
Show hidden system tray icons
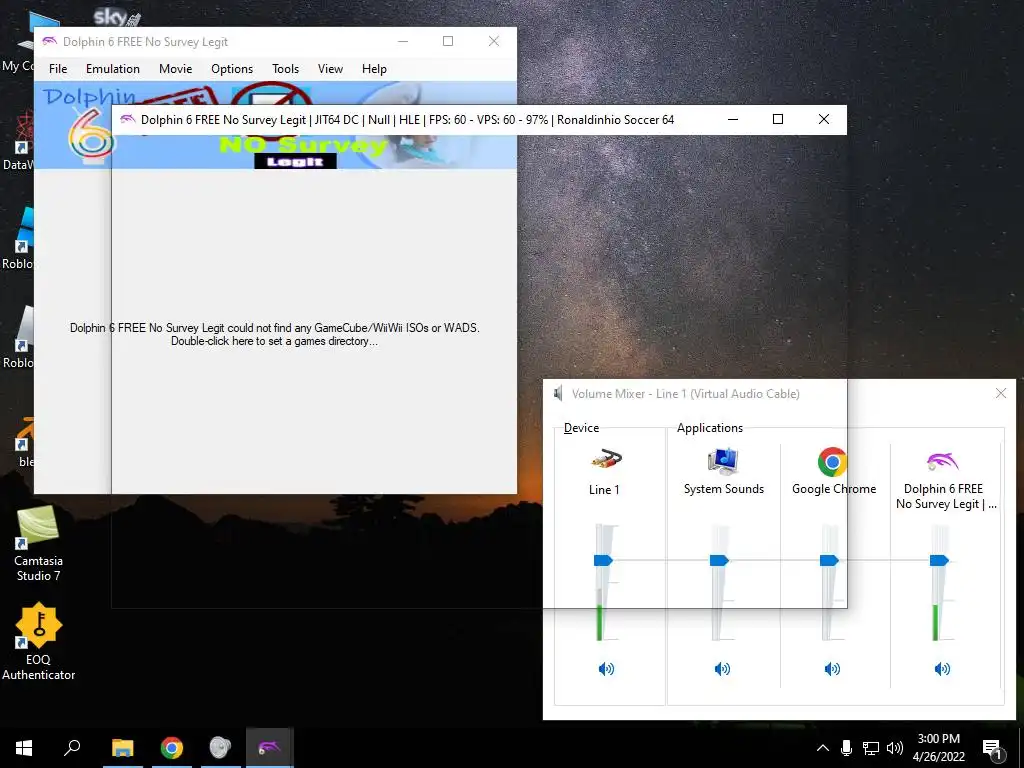coord(823,748)
